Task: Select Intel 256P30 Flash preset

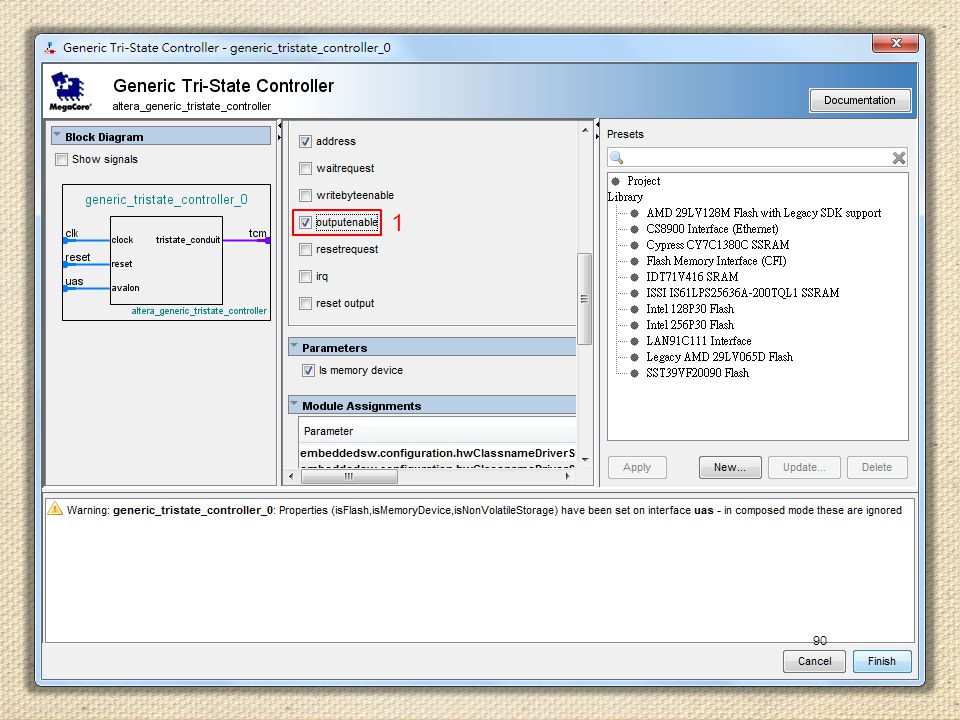Action: pyautogui.click(x=690, y=324)
